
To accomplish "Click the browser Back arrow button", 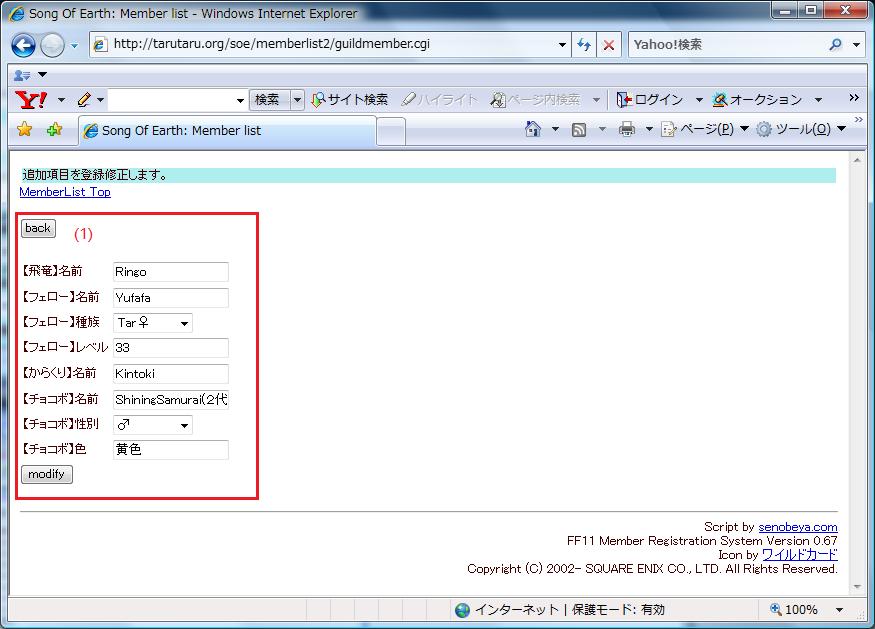I will click(x=24, y=45).
